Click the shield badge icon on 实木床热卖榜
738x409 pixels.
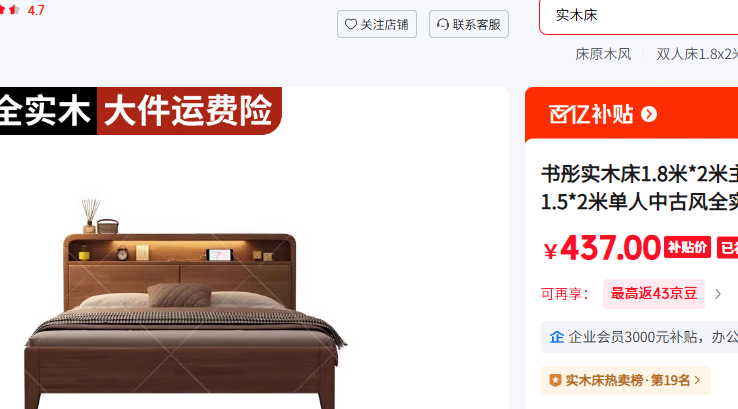555,380
